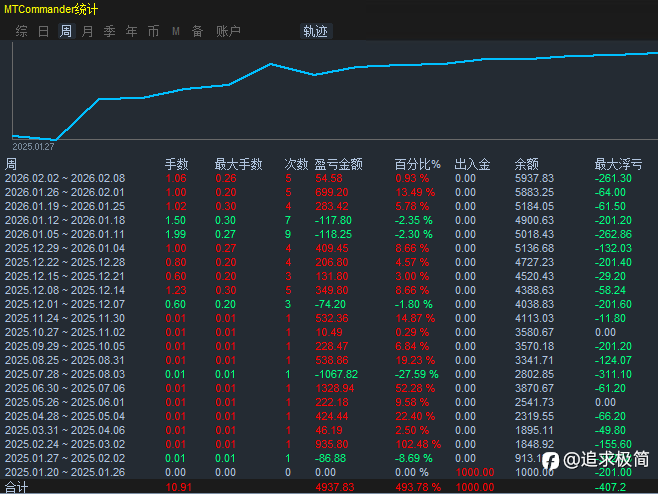This screenshot has height=494, width=658.
Task: Select week 2025.12.15 ~ 2025.12.21
Action: click(65, 276)
